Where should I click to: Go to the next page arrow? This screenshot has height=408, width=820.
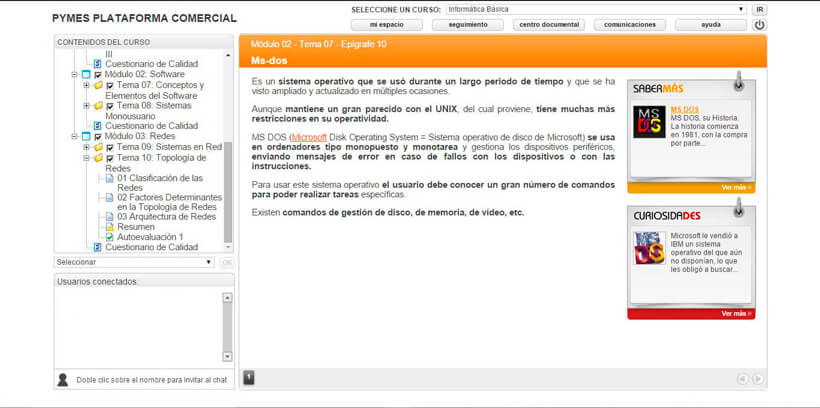(x=758, y=379)
